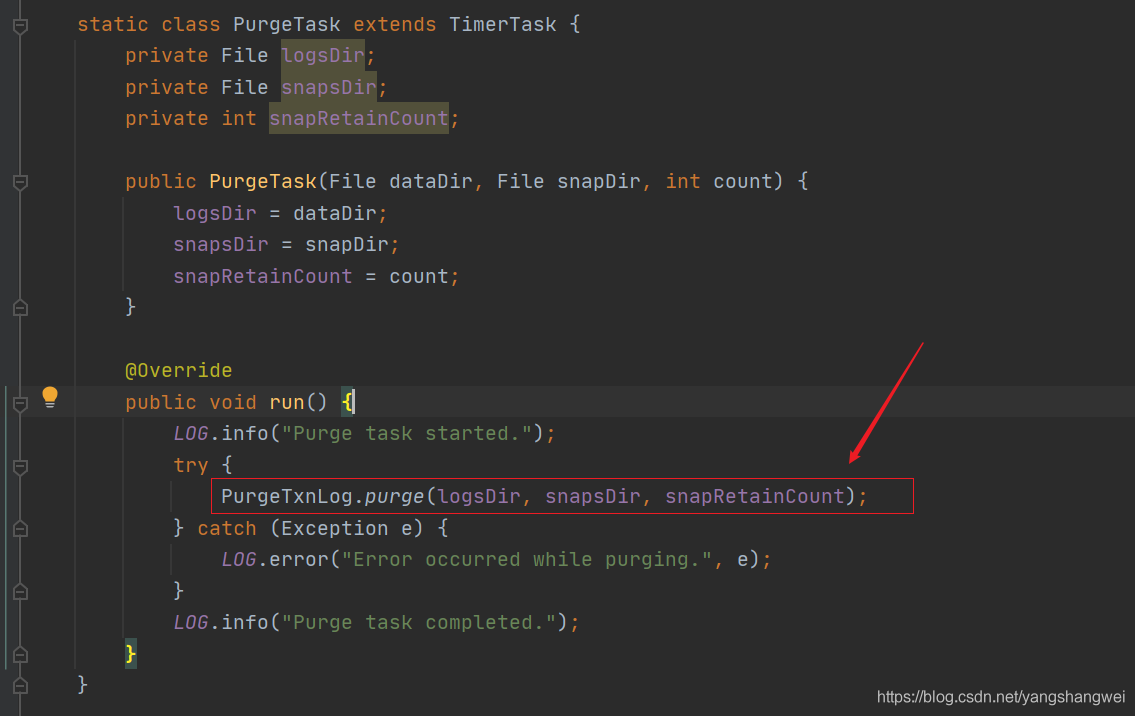Click the TimerTask superclass name

(x=502, y=24)
